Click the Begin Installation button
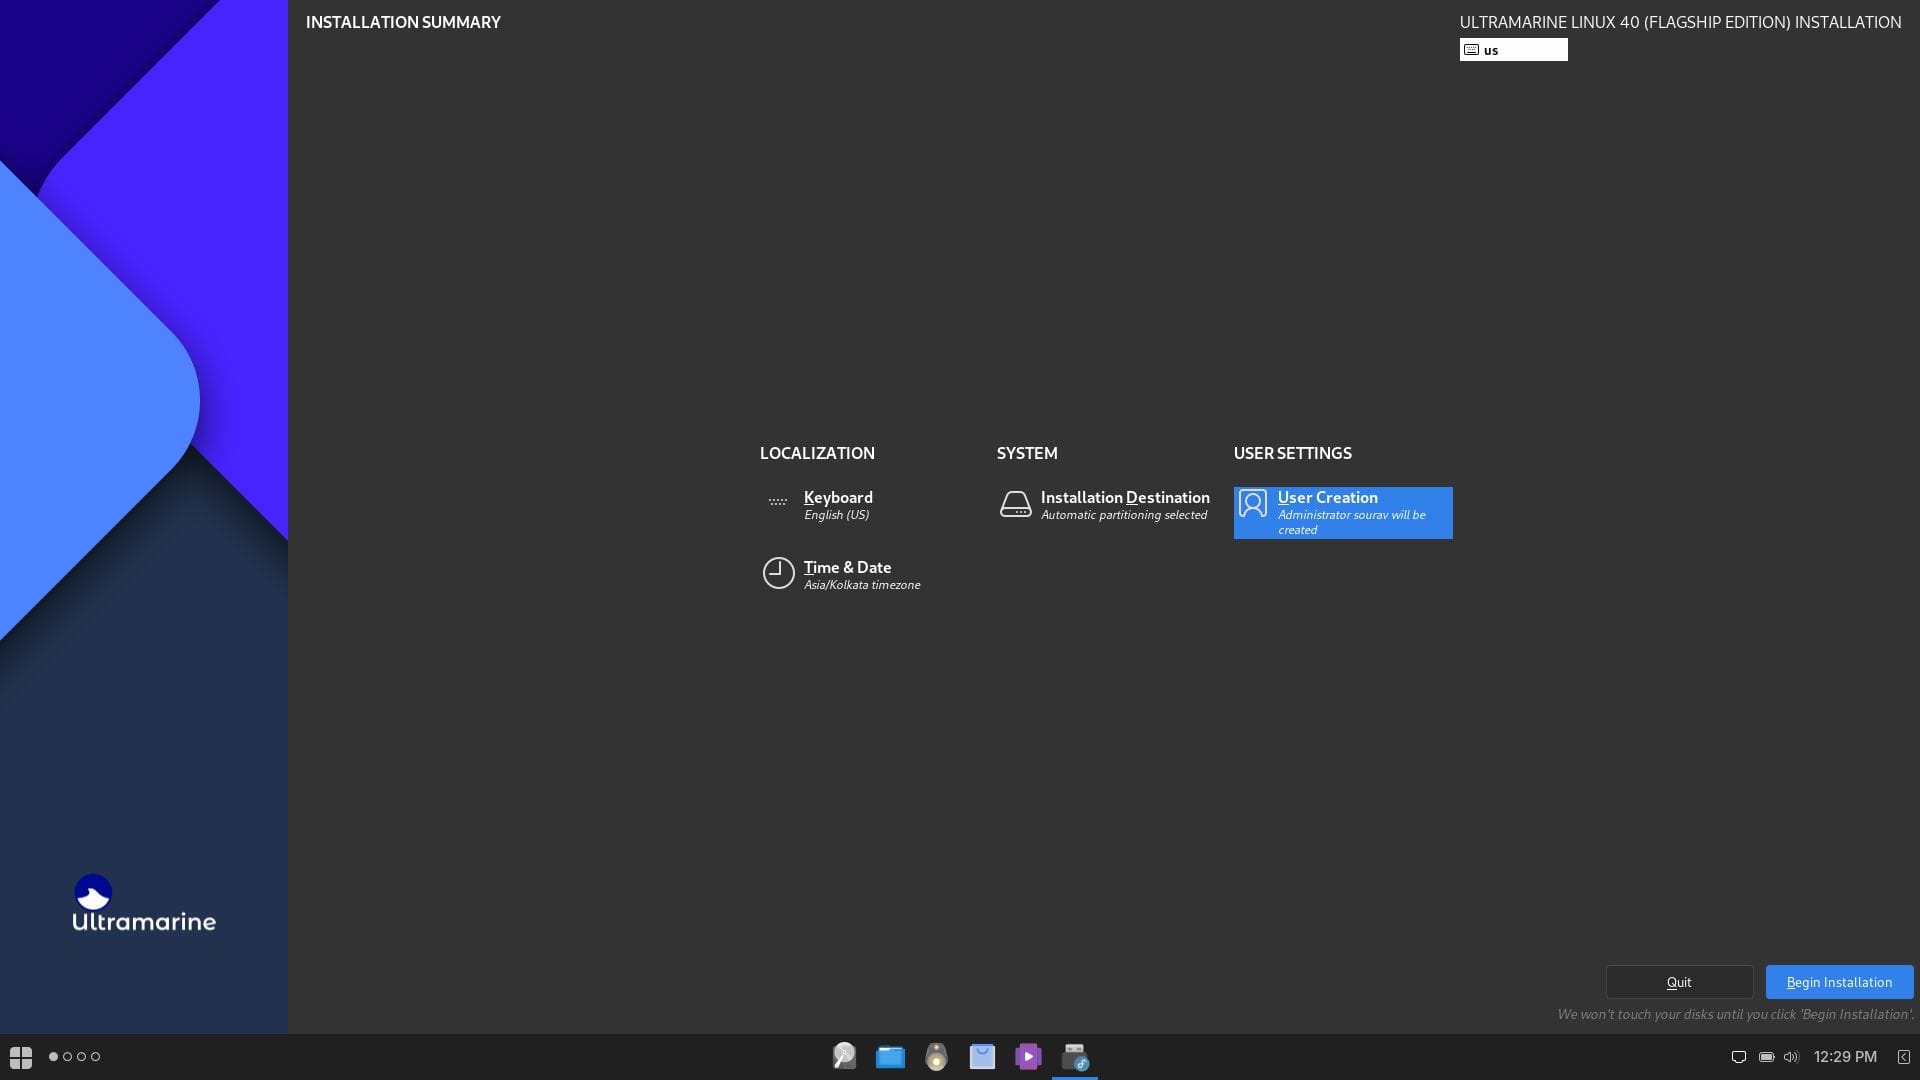The height and width of the screenshot is (1080, 1920). pos(1839,981)
